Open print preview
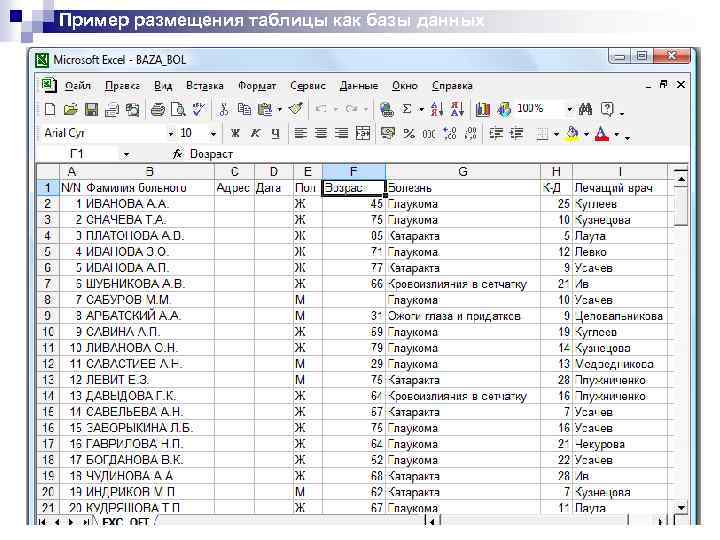The width and height of the screenshot is (720, 540). click(178, 109)
